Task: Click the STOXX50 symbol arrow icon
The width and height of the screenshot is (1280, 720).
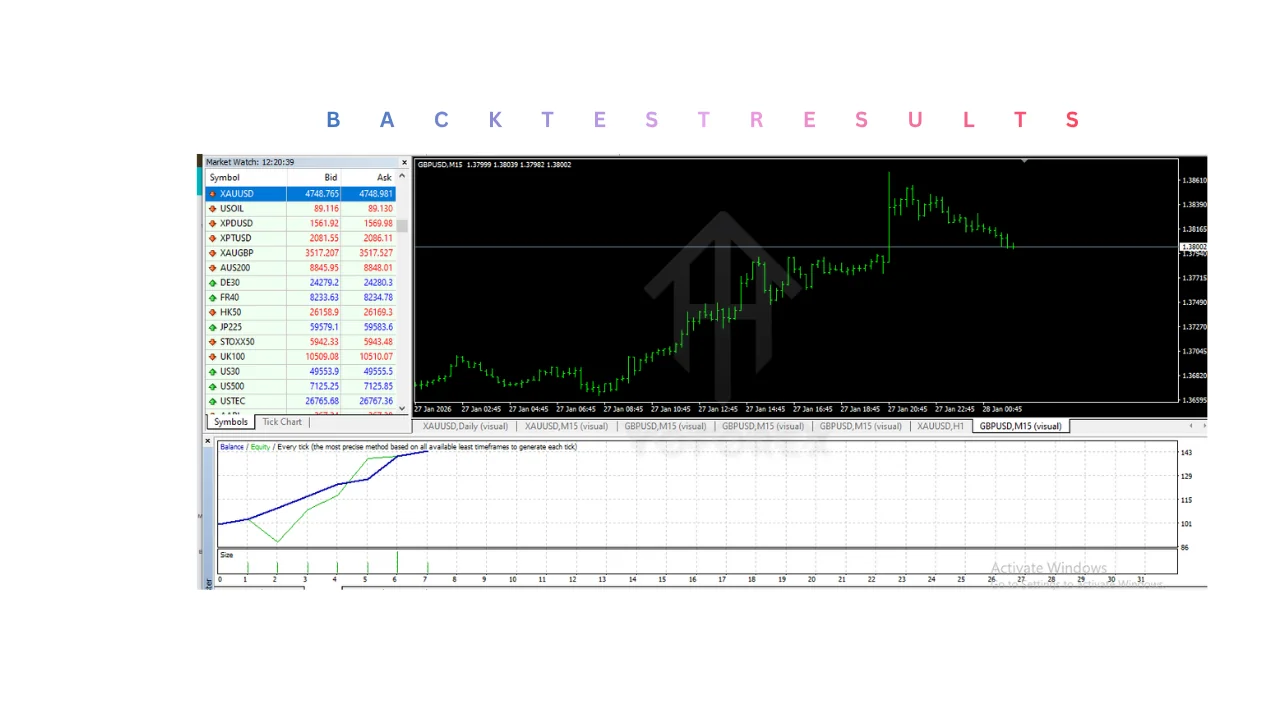Action: 212,342
